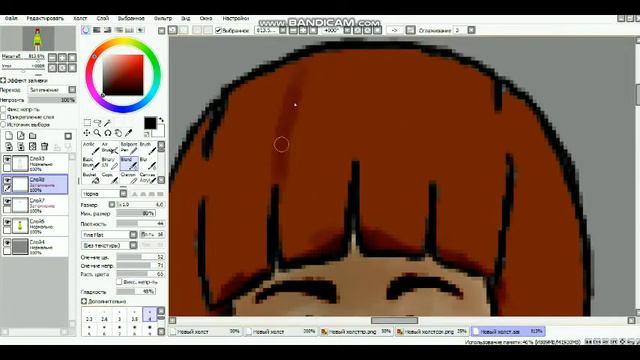Select the zoom magnifier tool

pyautogui.click(x=97, y=133)
